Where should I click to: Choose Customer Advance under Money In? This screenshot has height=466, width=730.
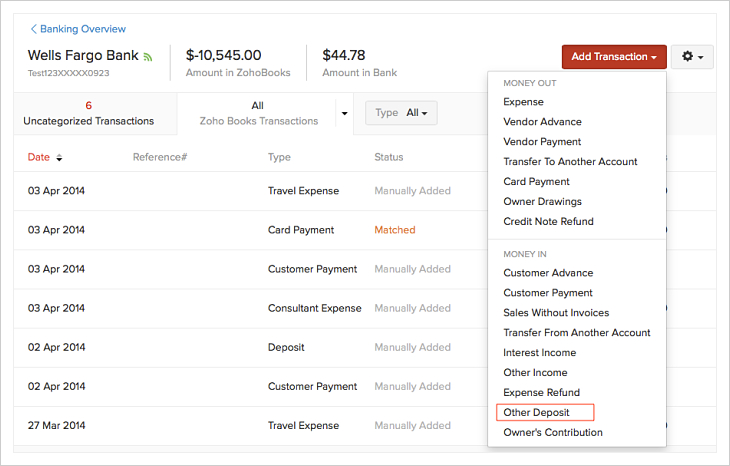pyautogui.click(x=548, y=273)
